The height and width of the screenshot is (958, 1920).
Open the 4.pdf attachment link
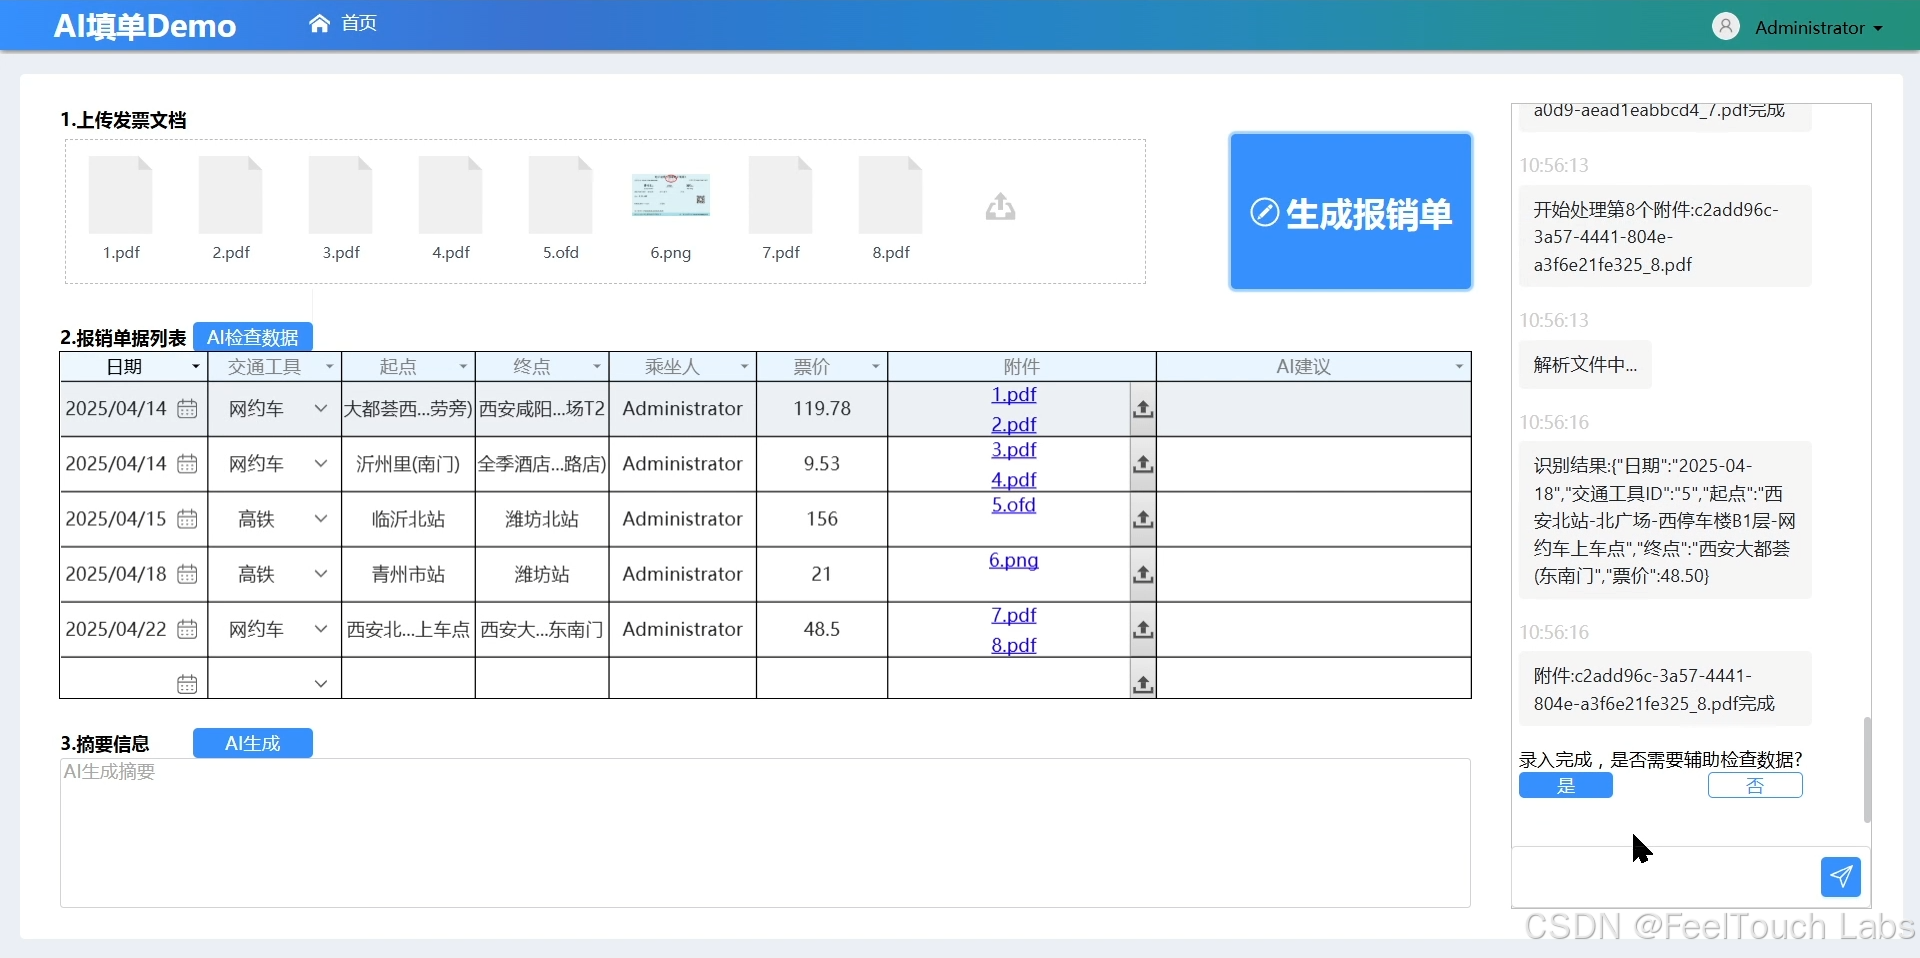[x=1014, y=480]
